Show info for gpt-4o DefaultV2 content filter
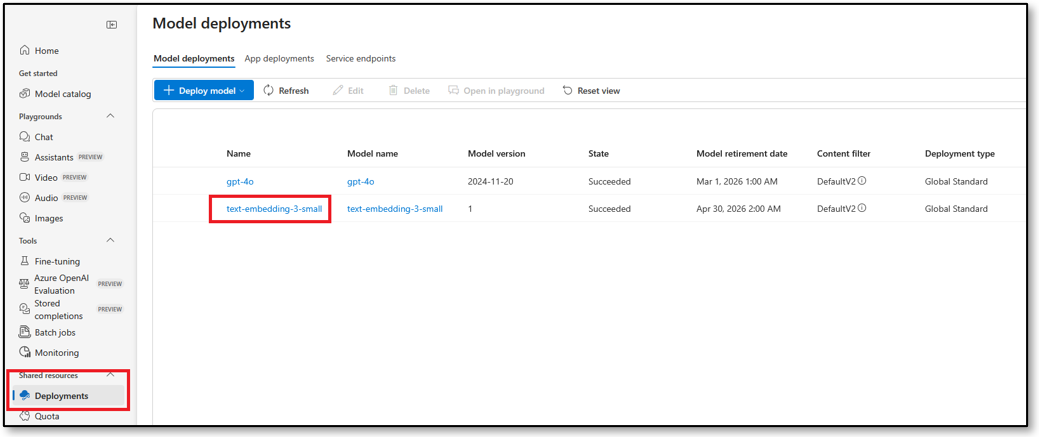1039x437 pixels. pyautogui.click(x=863, y=181)
